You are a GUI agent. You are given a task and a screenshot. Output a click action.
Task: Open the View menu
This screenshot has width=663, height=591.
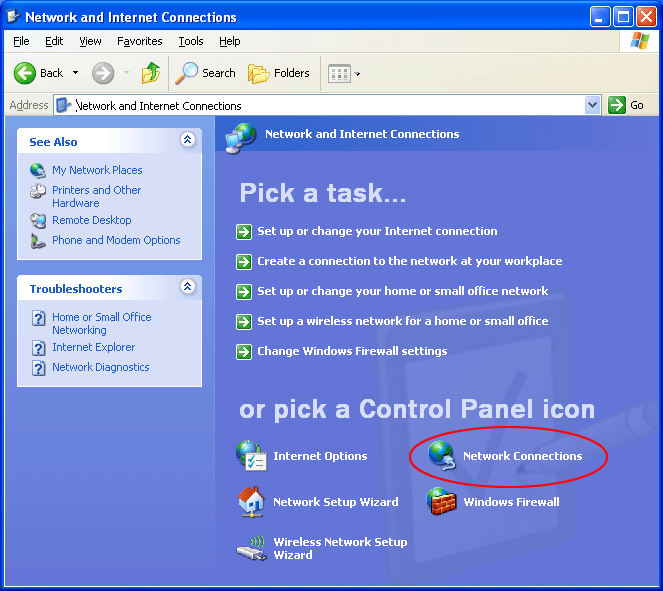(90, 41)
